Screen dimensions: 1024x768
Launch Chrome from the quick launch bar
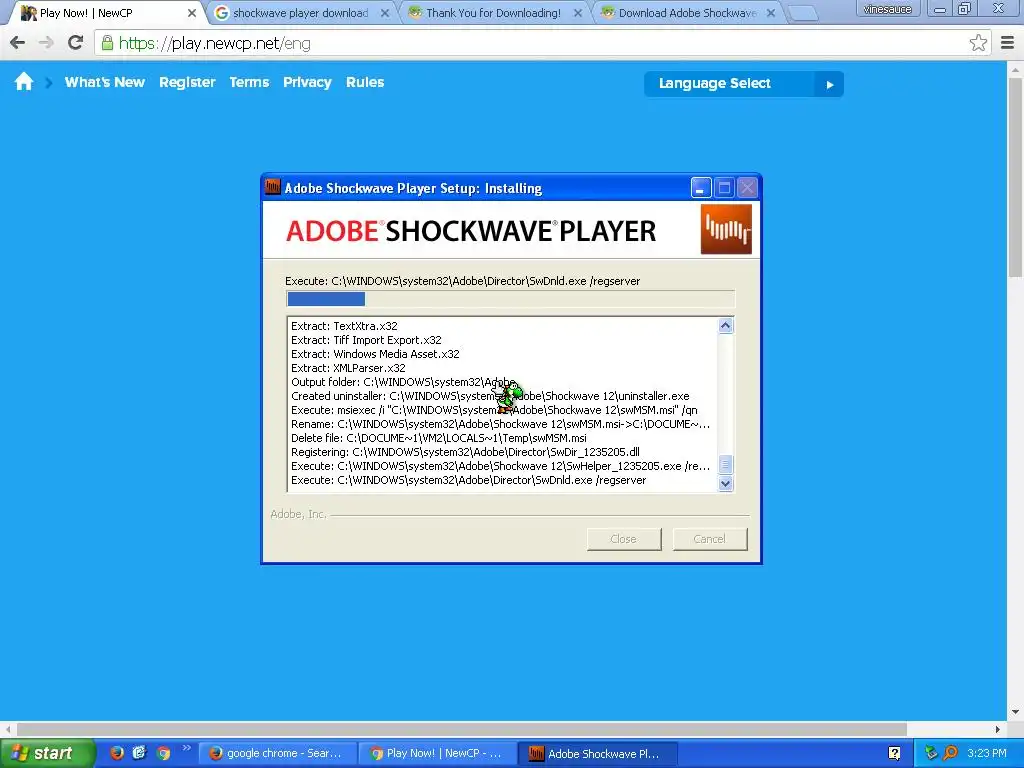[163, 753]
